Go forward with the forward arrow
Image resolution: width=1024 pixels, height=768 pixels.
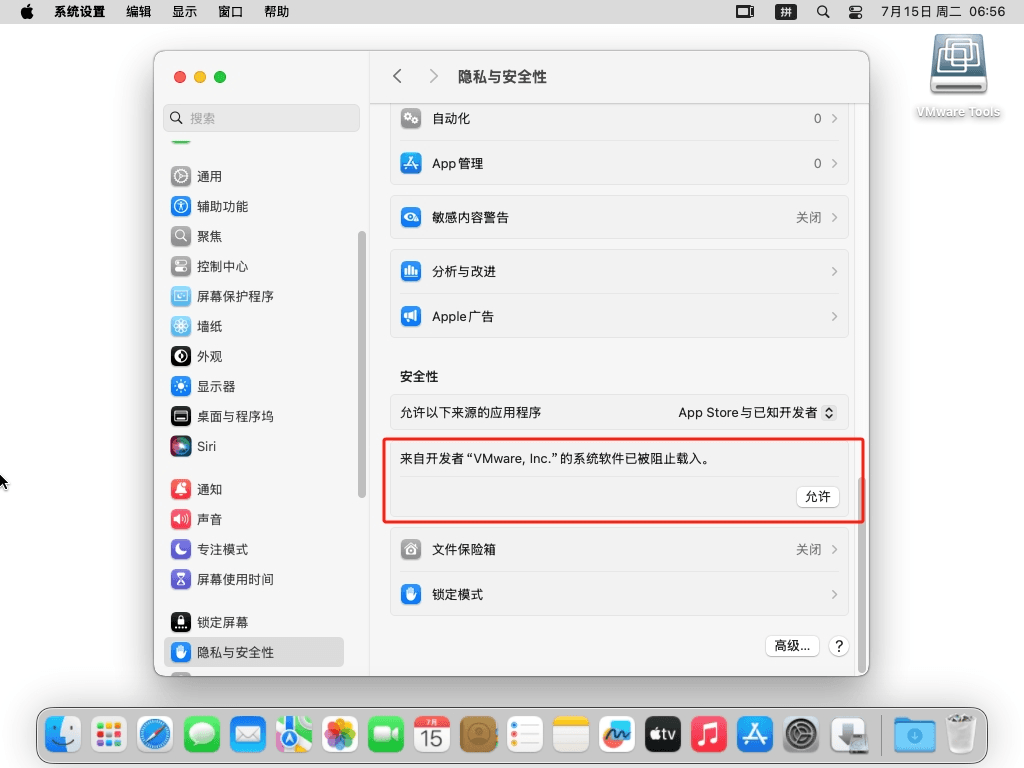click(434, 76)
